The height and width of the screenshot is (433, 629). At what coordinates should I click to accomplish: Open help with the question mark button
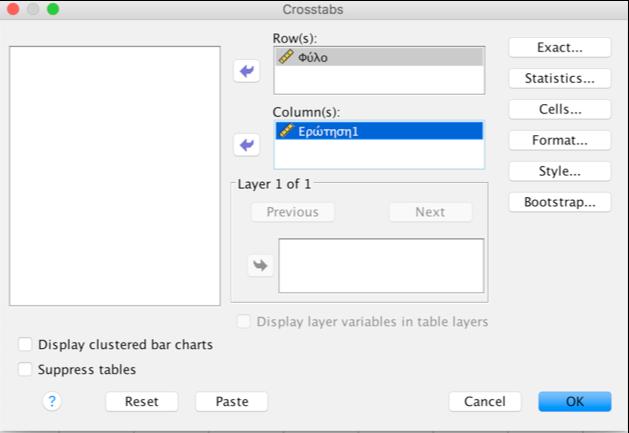coord(52,401)
